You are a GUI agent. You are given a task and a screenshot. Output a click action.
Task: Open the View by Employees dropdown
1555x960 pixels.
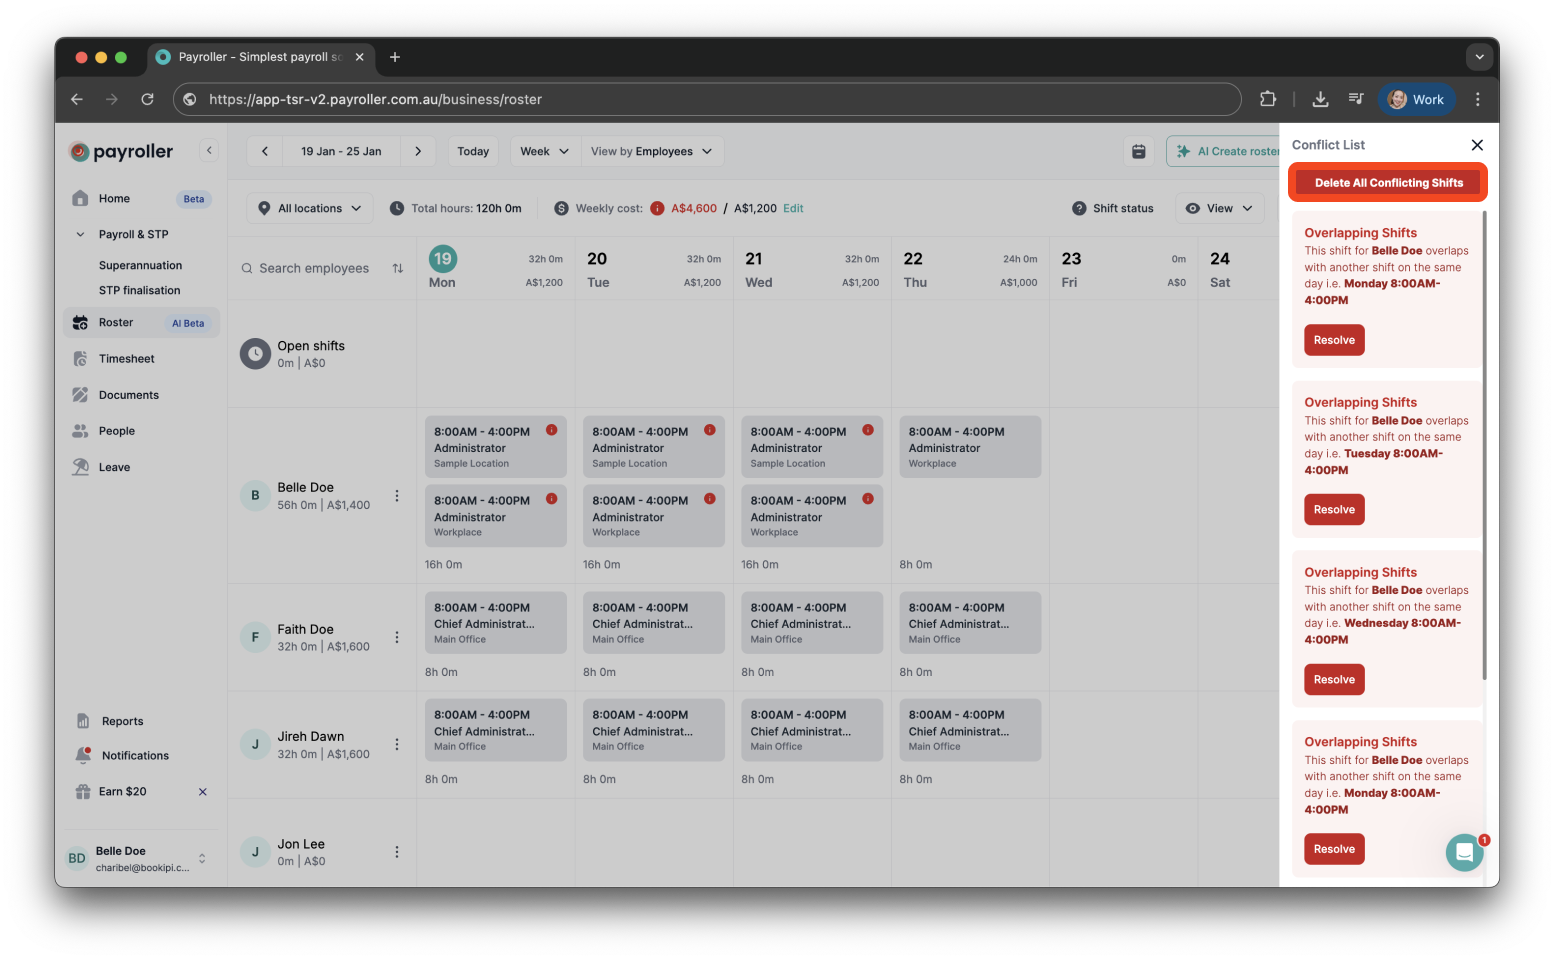click(652, 150)
